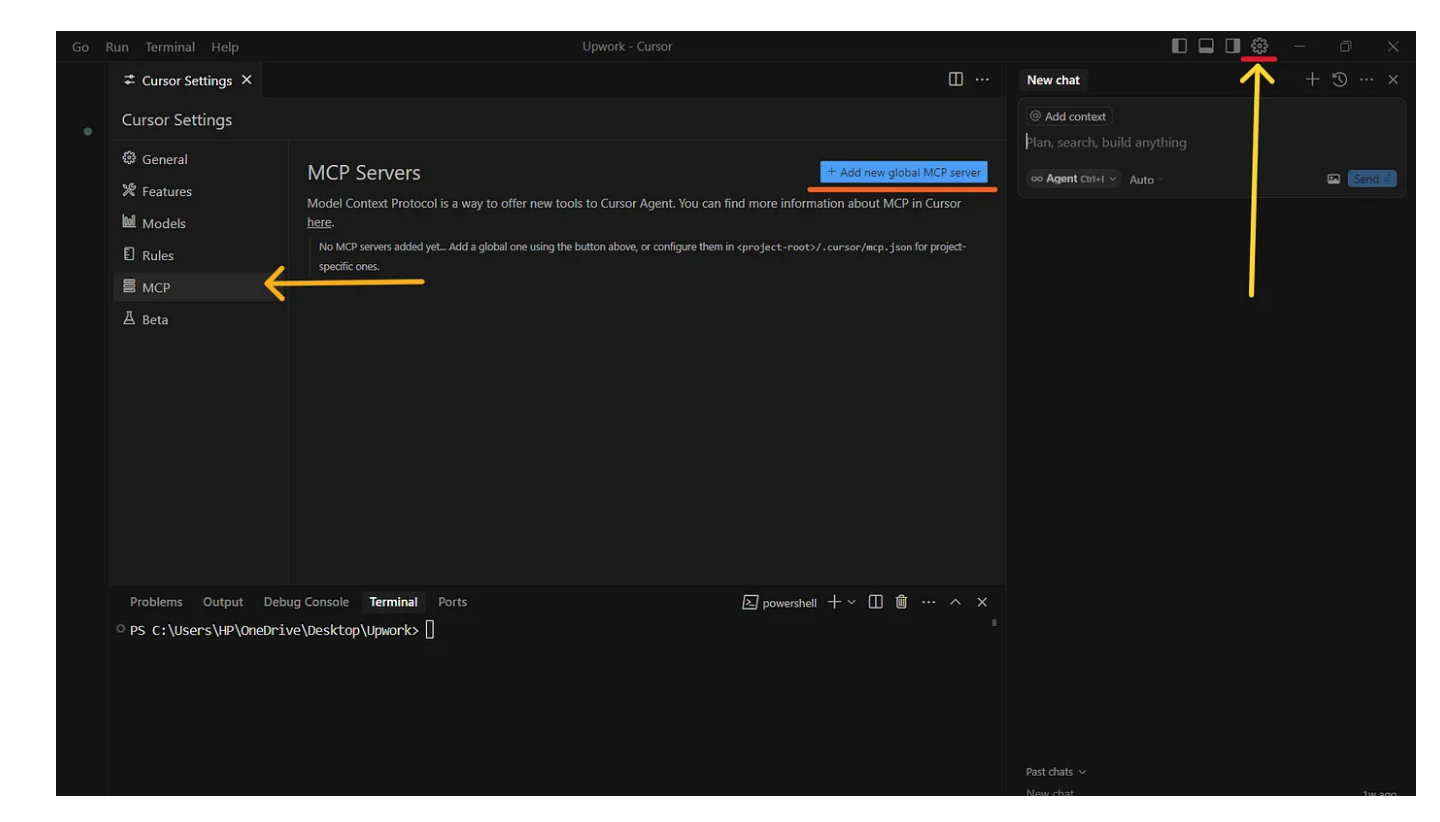Select the Terminal panel tab
1440x822 pixels.
click(393, 602)
